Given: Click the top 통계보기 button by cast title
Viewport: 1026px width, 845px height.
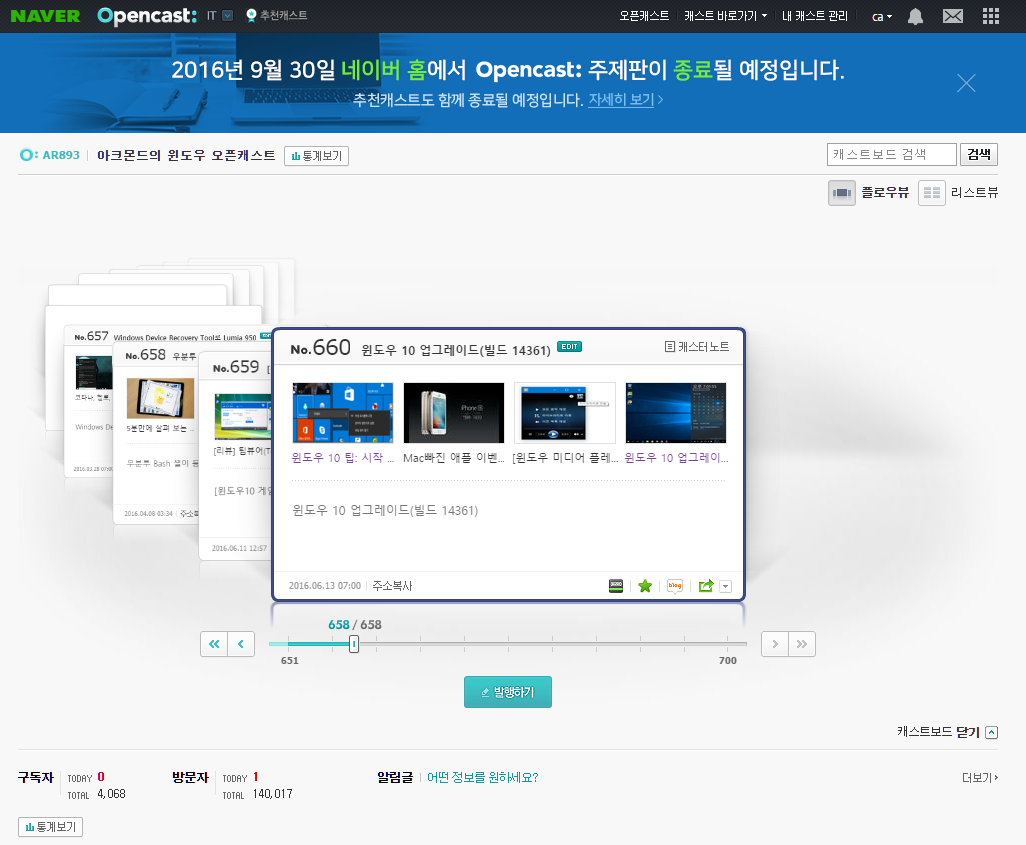Looking at the screenshot, I should pyautogui.click(x=316, y=156).
